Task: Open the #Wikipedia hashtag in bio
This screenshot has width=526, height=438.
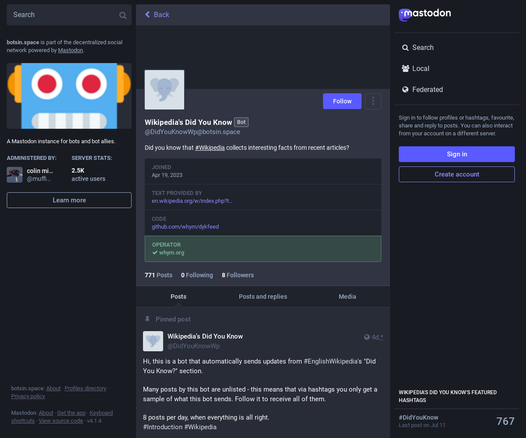Action: point(210,148)
